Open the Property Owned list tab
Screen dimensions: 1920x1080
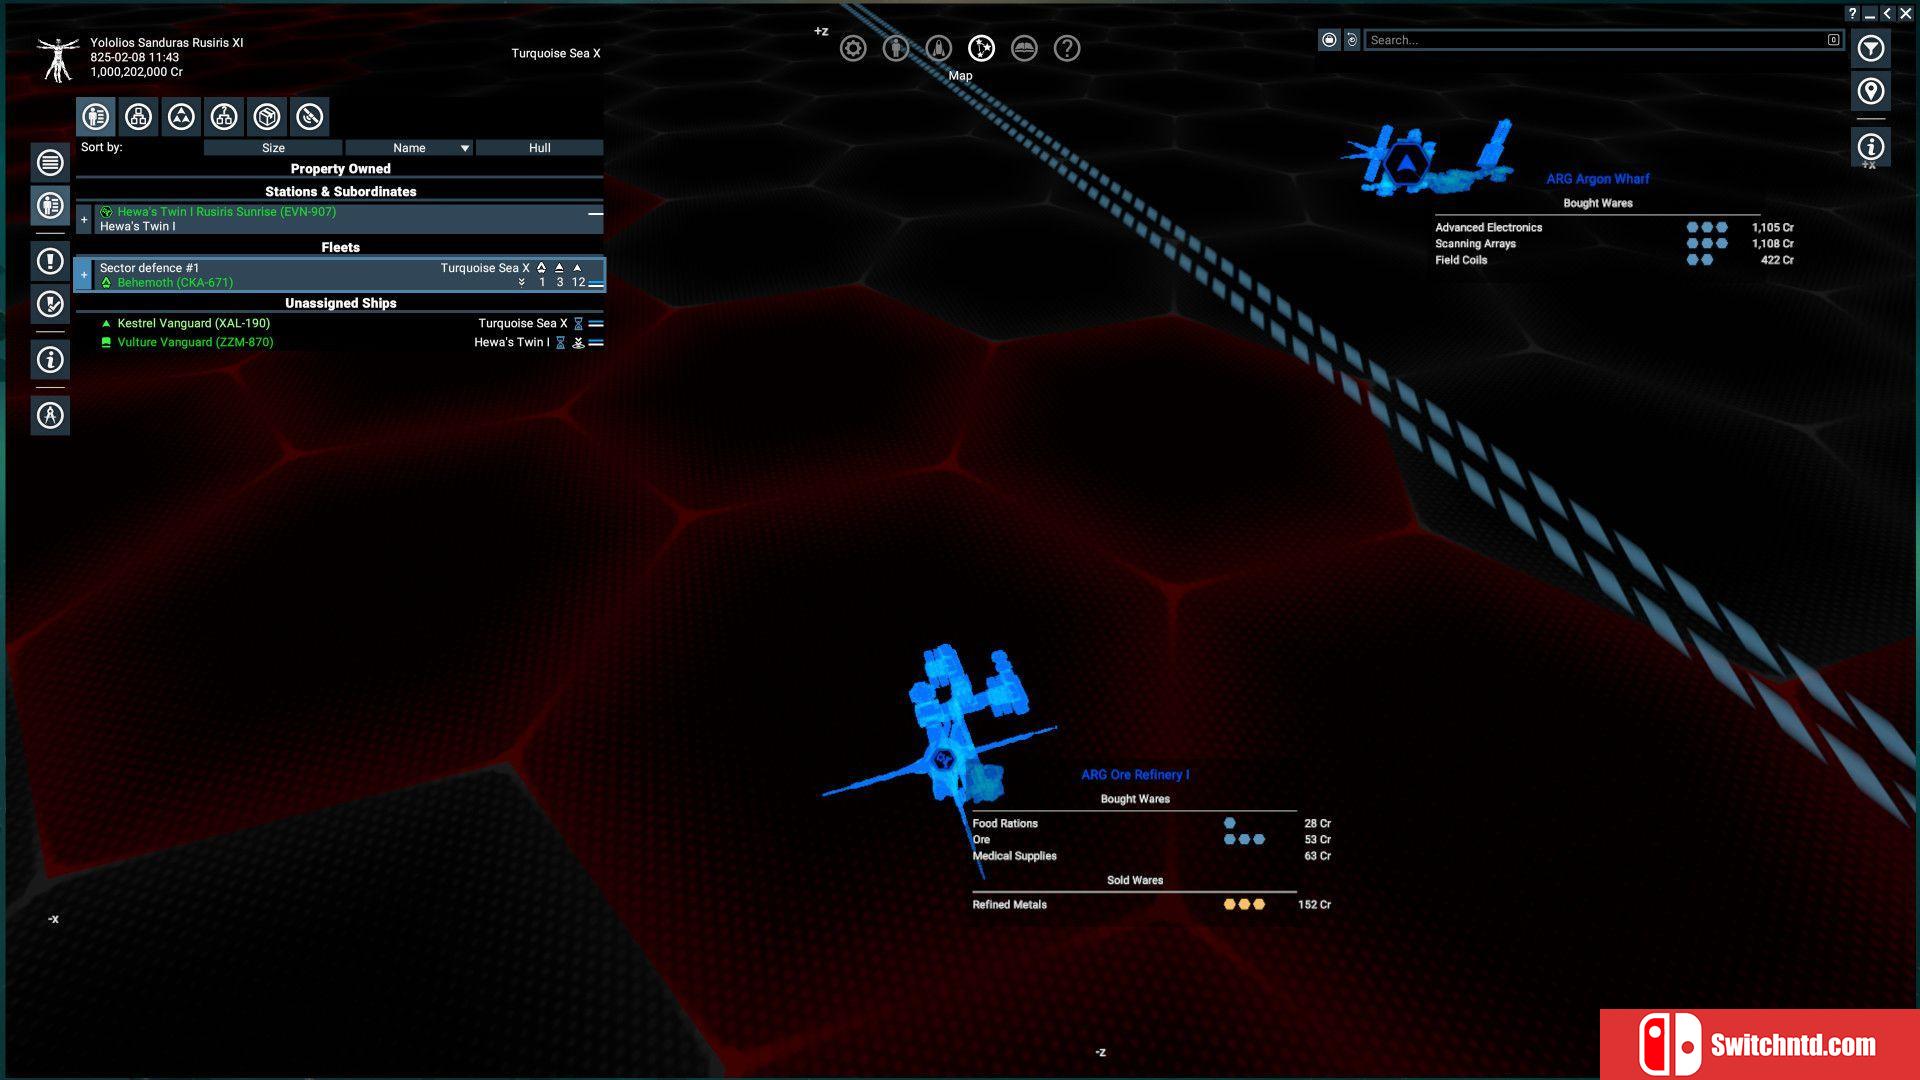pyautogui.click(x=96, y=117)
